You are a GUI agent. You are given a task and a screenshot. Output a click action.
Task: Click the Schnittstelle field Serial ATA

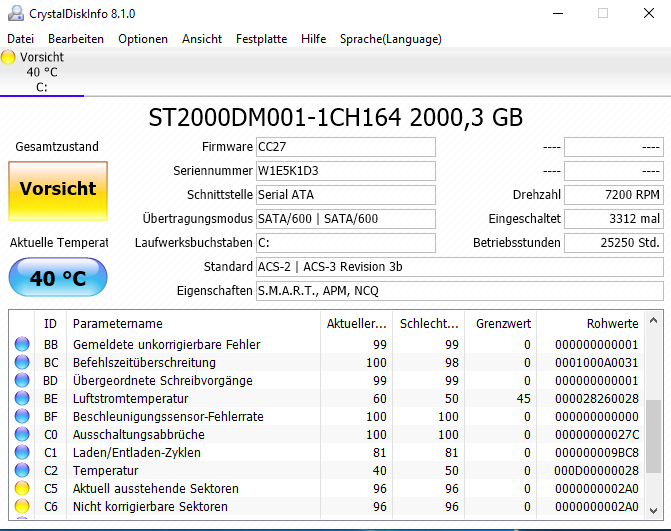pos(346,195)
